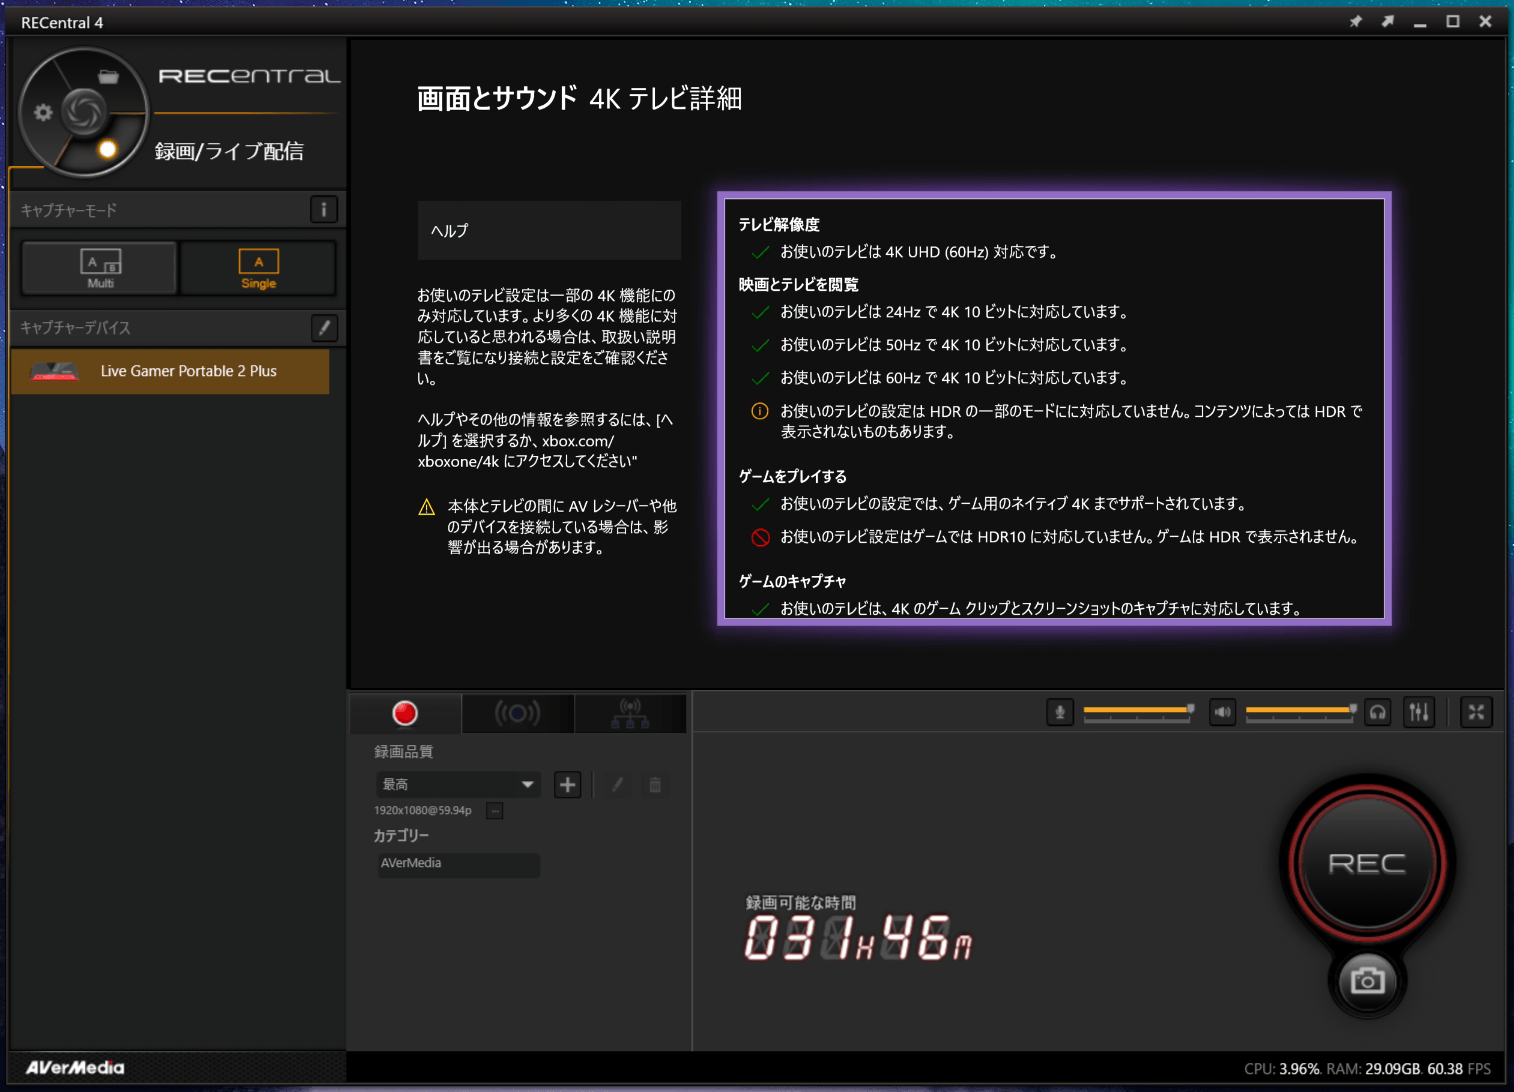Open the red record tab
The height and width of the screenshot is (1092, 1514).
(x=405, y=713)
